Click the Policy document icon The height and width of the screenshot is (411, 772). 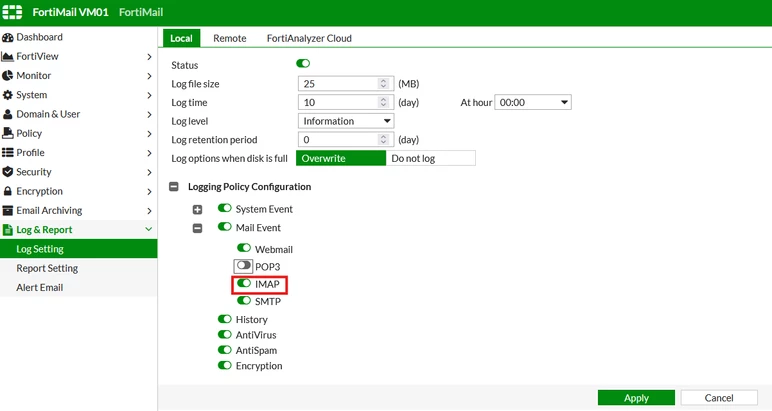click(7, 133)
